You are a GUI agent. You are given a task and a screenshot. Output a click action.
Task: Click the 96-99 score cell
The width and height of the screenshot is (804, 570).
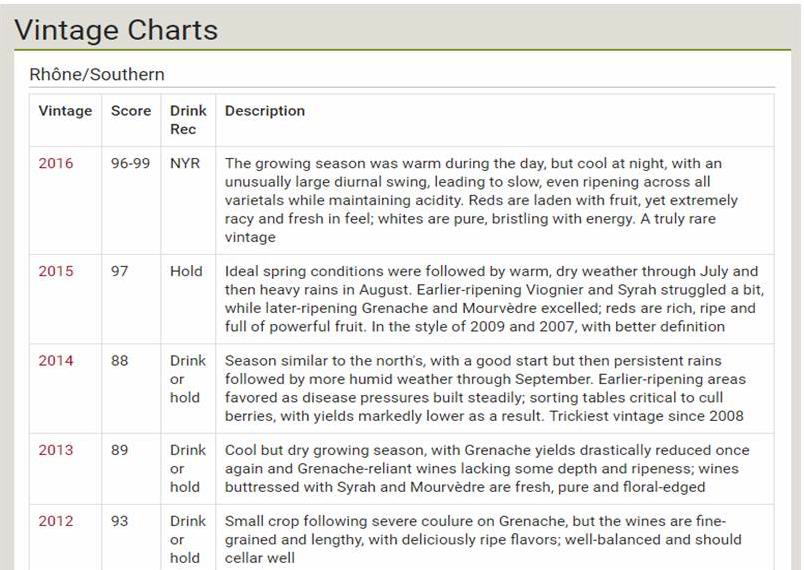[130, 164]
